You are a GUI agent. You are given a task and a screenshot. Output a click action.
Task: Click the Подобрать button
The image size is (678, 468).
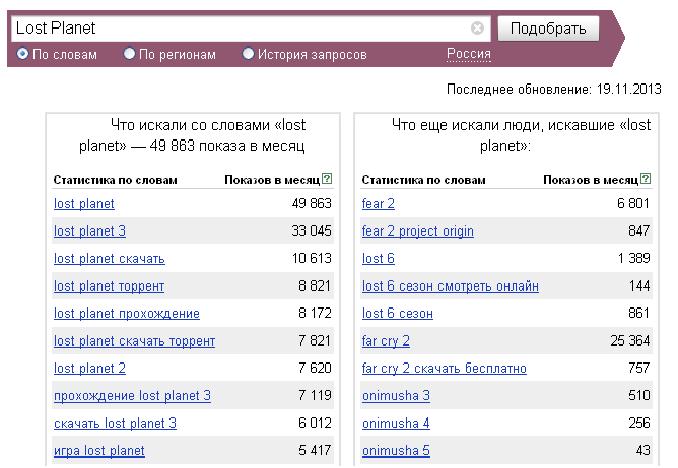(548, 29)
